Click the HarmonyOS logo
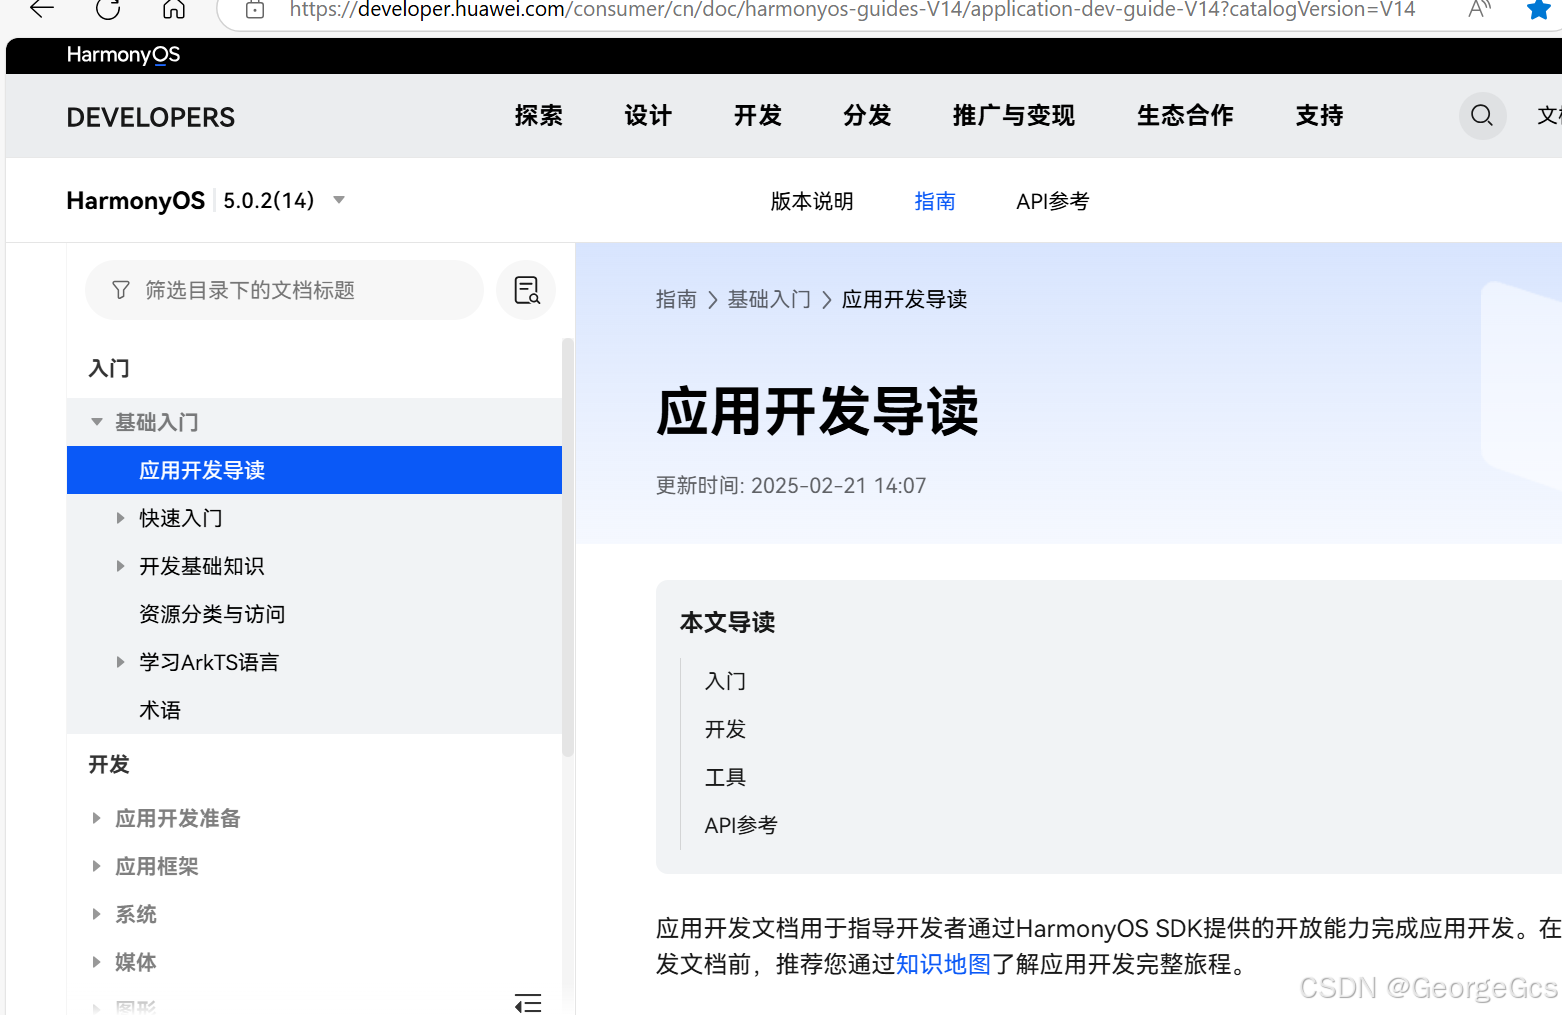 pos(123,55)
